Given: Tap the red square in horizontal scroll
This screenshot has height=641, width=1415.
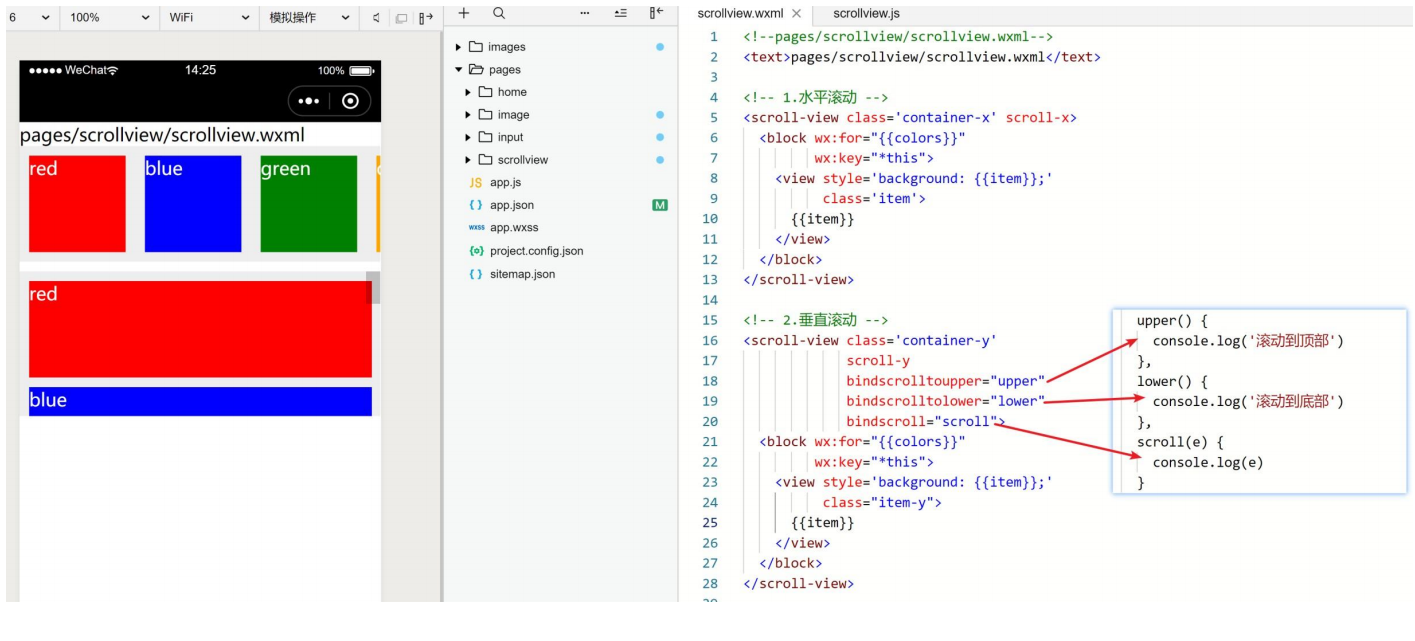Looking at the screenshot, I should (77, 204).
